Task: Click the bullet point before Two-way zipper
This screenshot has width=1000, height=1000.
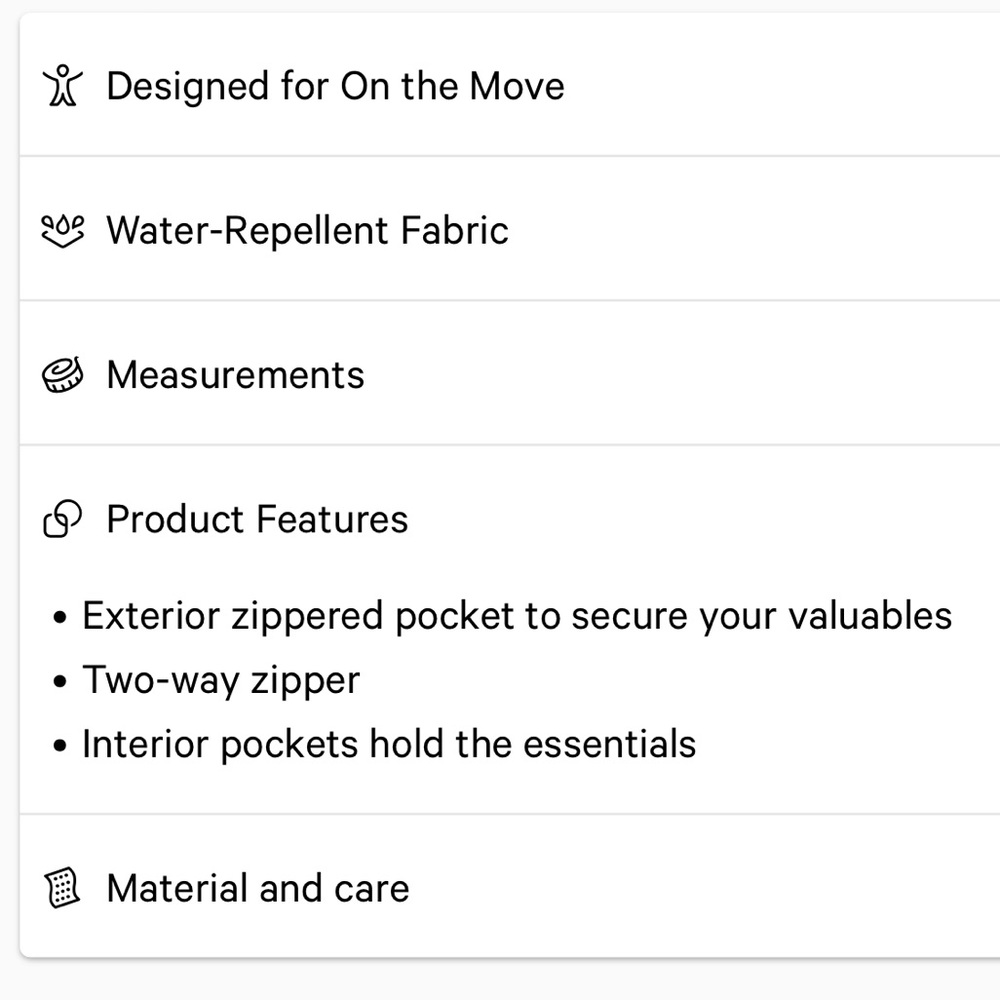Action: 61,682
